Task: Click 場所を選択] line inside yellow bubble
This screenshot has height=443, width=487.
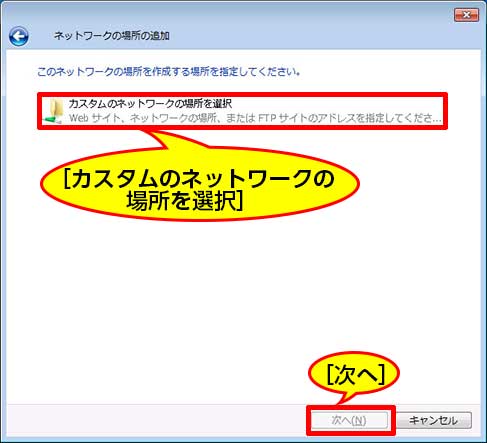Action: (x=185, y=202)
